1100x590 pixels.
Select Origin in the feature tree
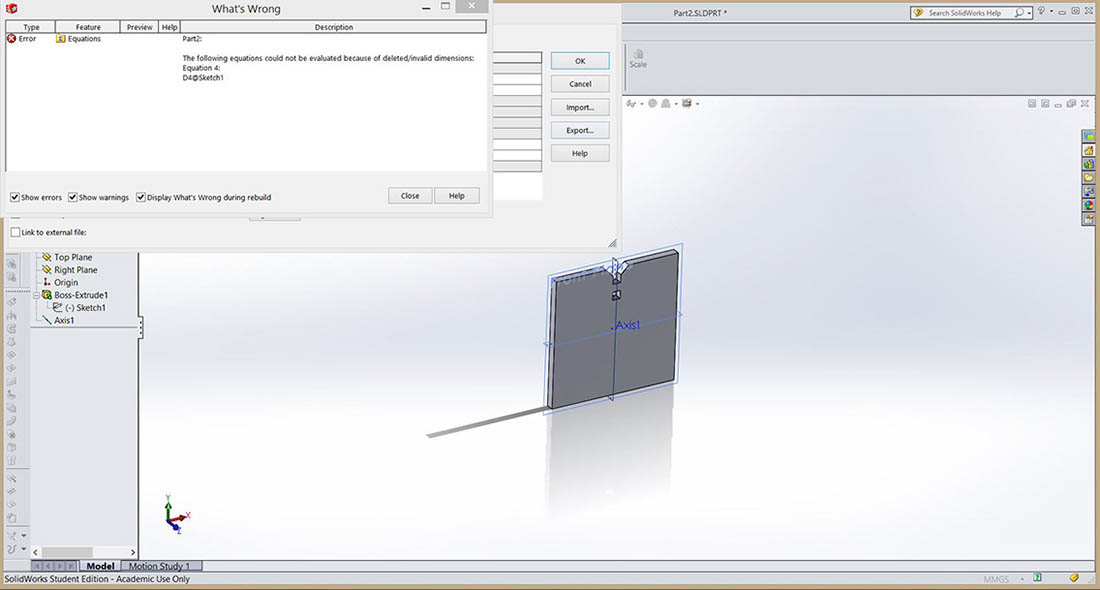[x=66, y=283]
